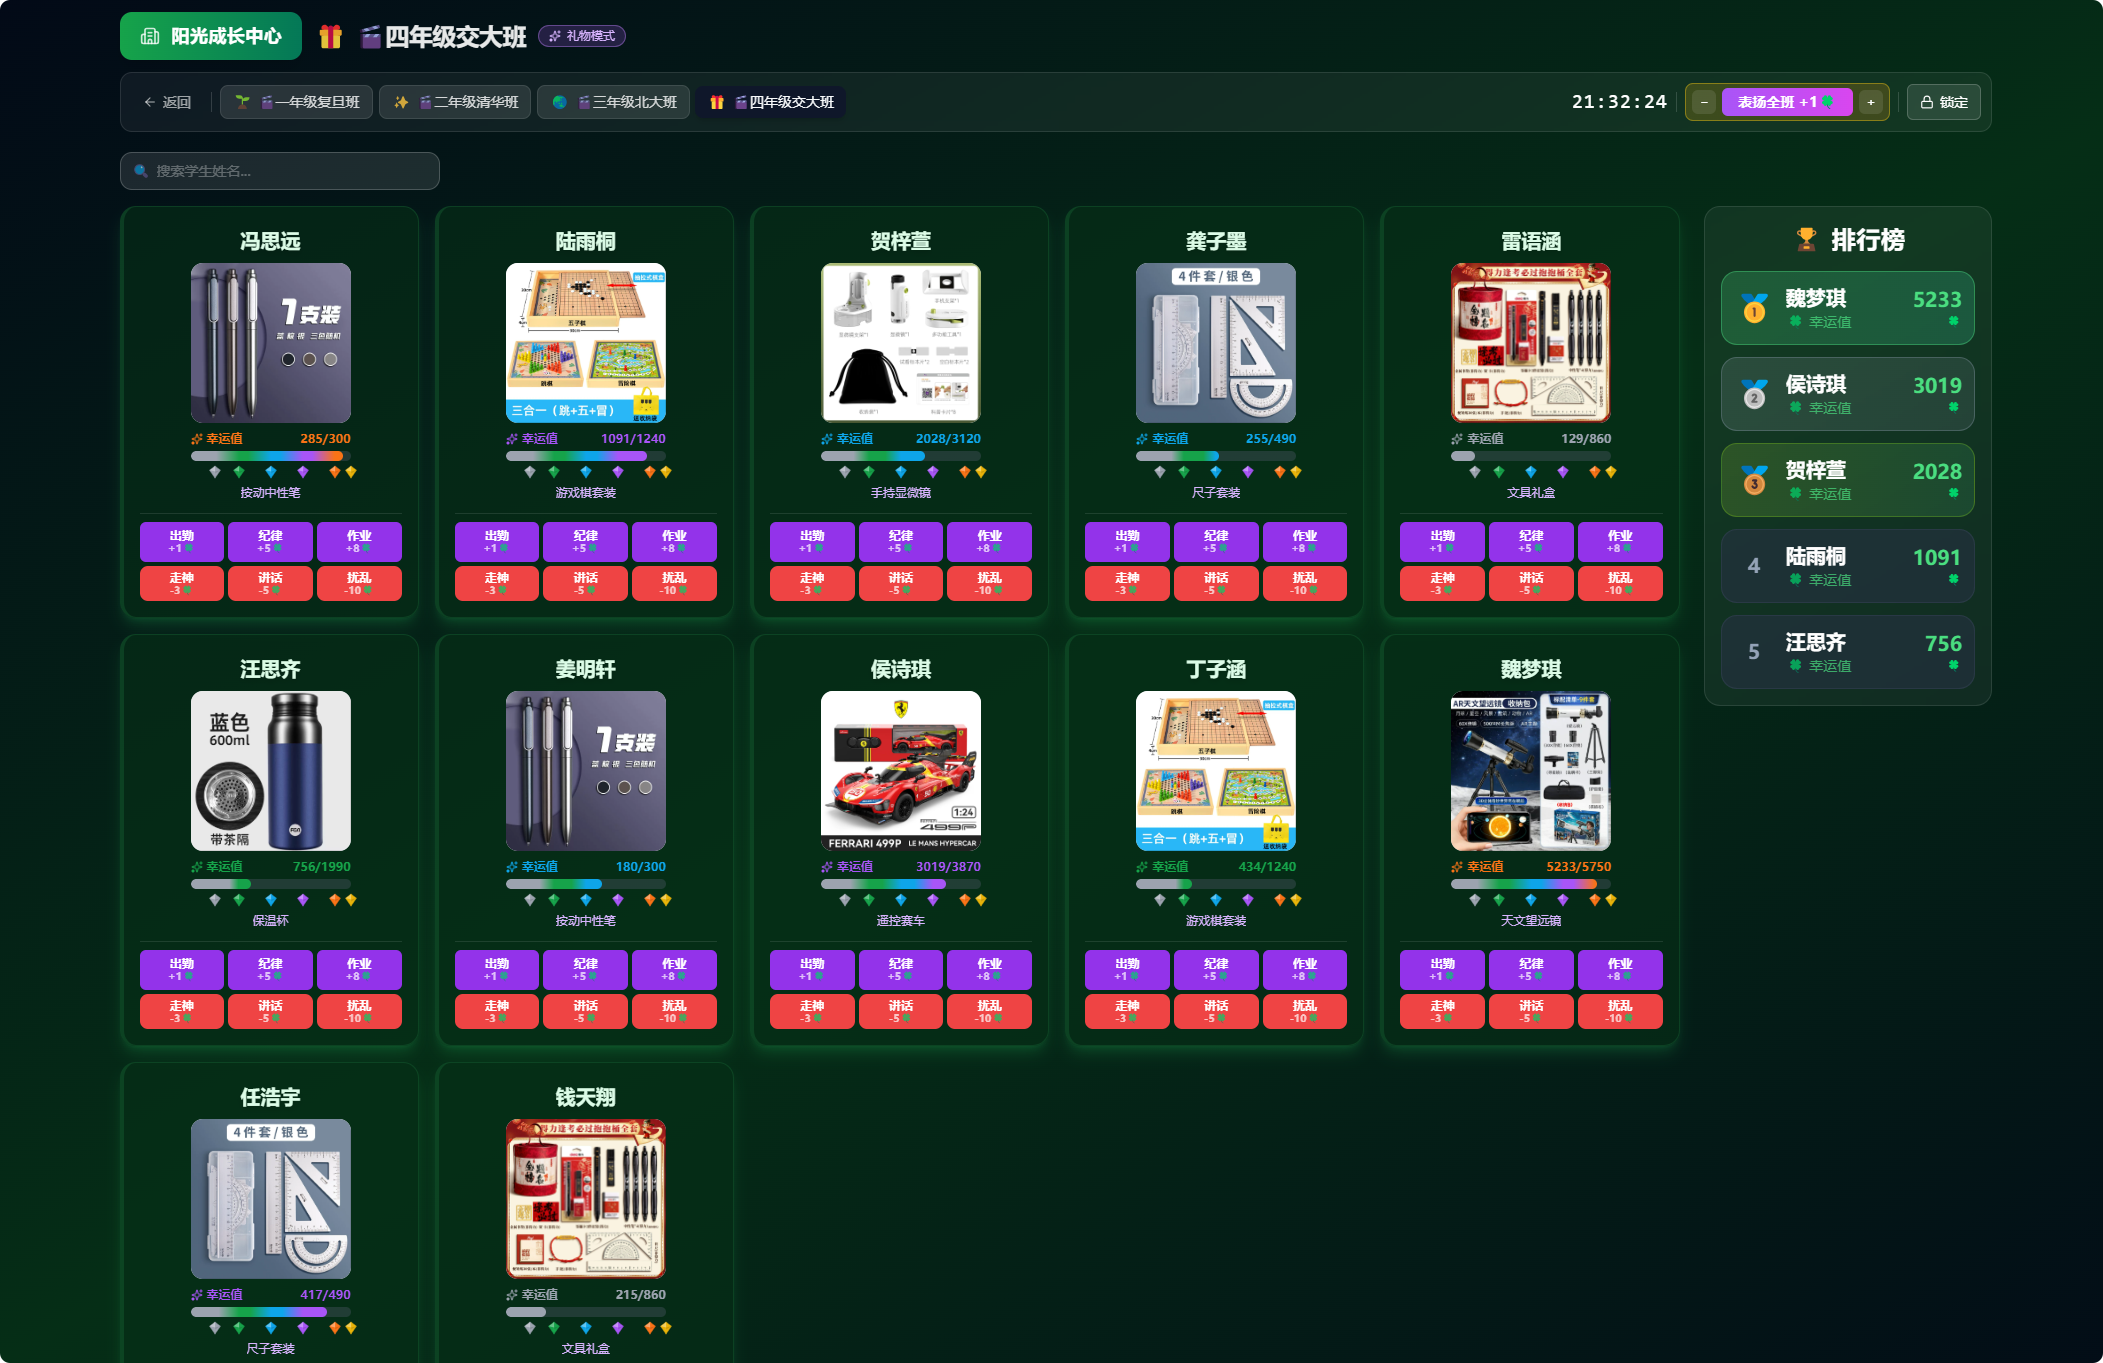Click the purple gem under 贺梓萱's progress bar
The width and height of the screenshot is (2103, 1363).
(x=933, y=472)
